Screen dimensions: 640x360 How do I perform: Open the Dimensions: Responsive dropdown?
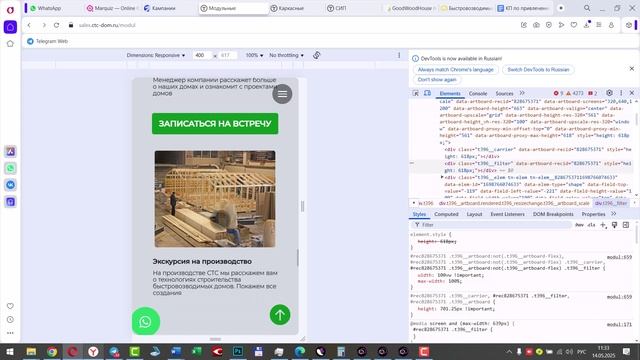click(x=156, y=55)
